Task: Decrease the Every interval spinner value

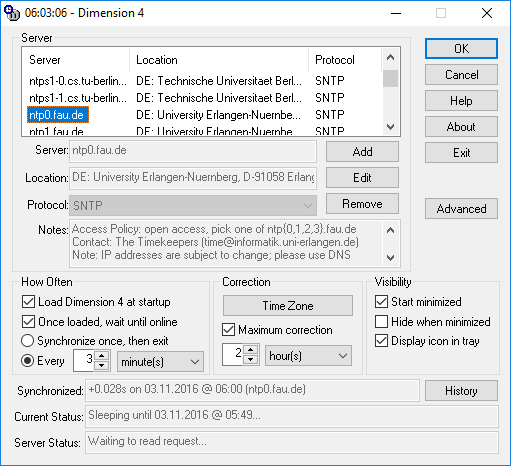Action: (x=102, y=366)
